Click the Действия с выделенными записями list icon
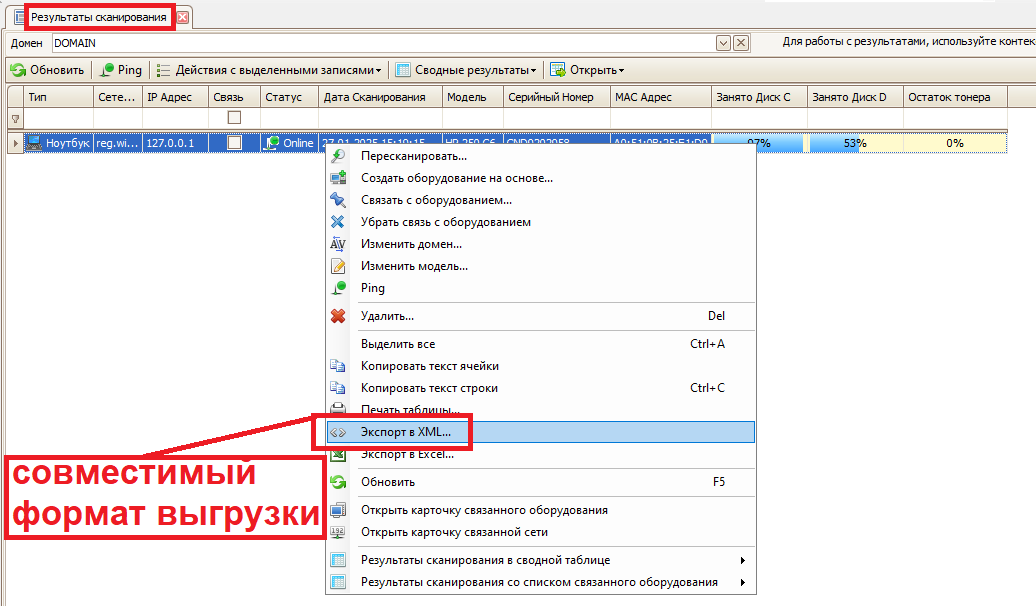 tap(163, 69)
